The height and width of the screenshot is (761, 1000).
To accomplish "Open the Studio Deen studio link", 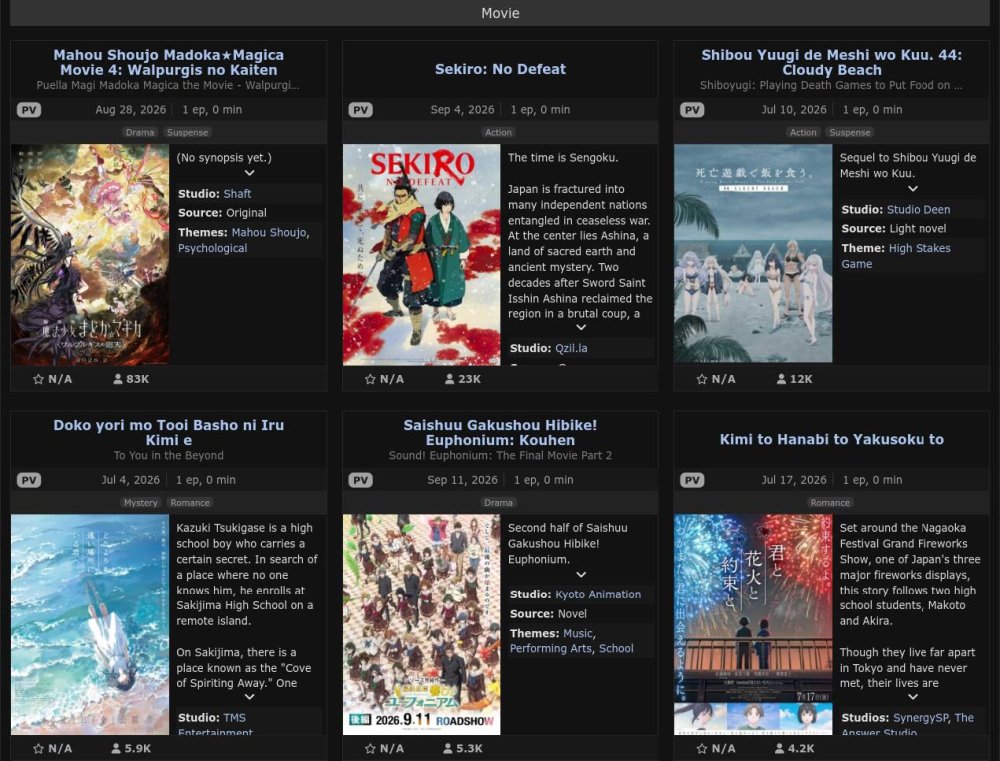I will (x=918, y=210).
